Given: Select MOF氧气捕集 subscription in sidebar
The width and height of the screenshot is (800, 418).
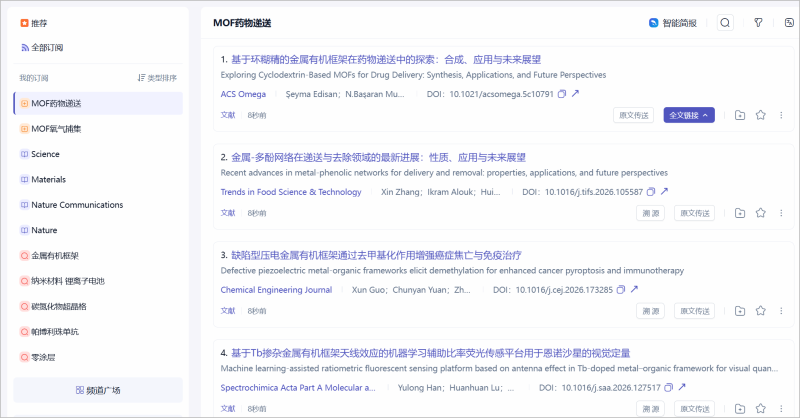Looking at the screenshot, I should click(69, 128).
